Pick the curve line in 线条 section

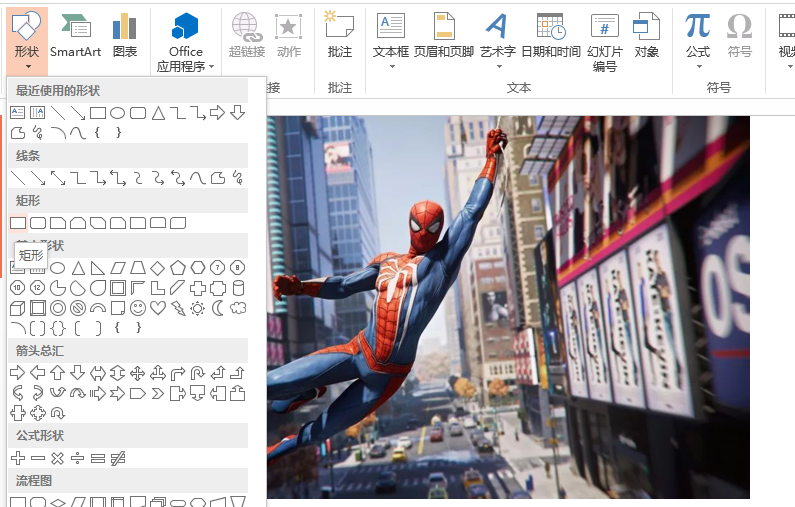198,178
